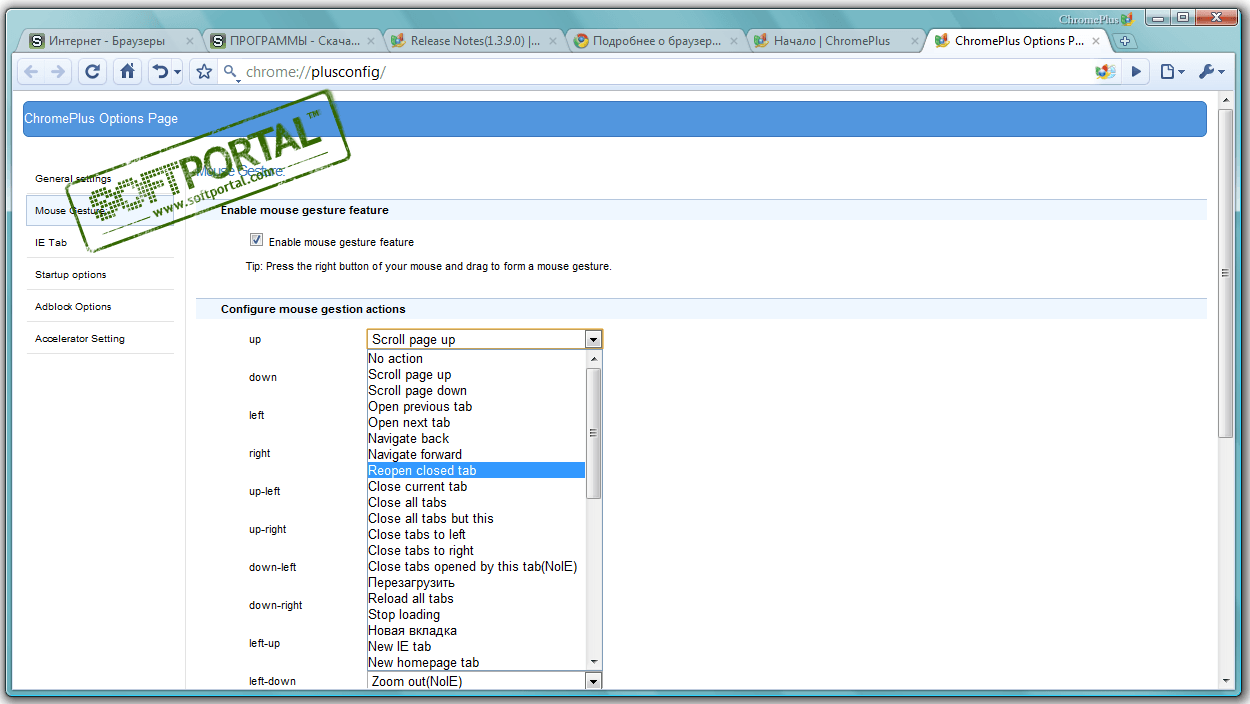The width and height of the screenshot is (1250, 704).
Task: Bookmark this page with star icon
Action: 204,72
